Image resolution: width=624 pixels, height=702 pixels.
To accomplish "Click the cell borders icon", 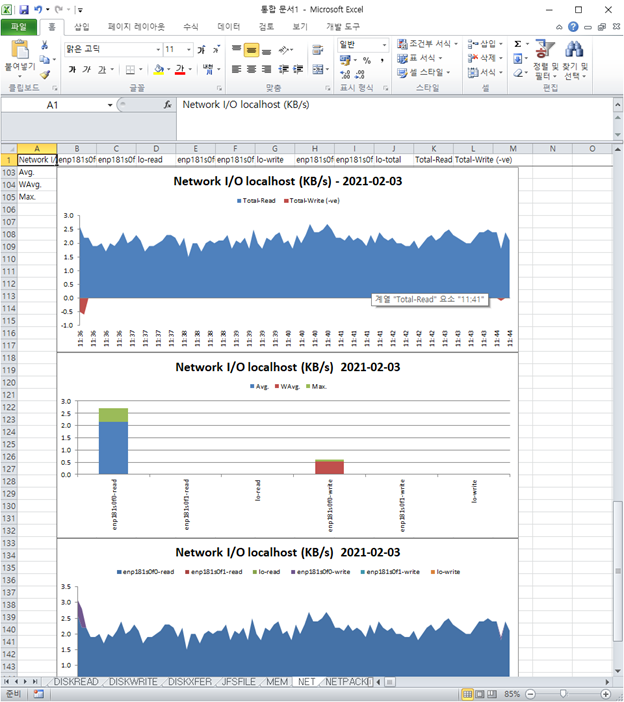I will click(130, 69).
